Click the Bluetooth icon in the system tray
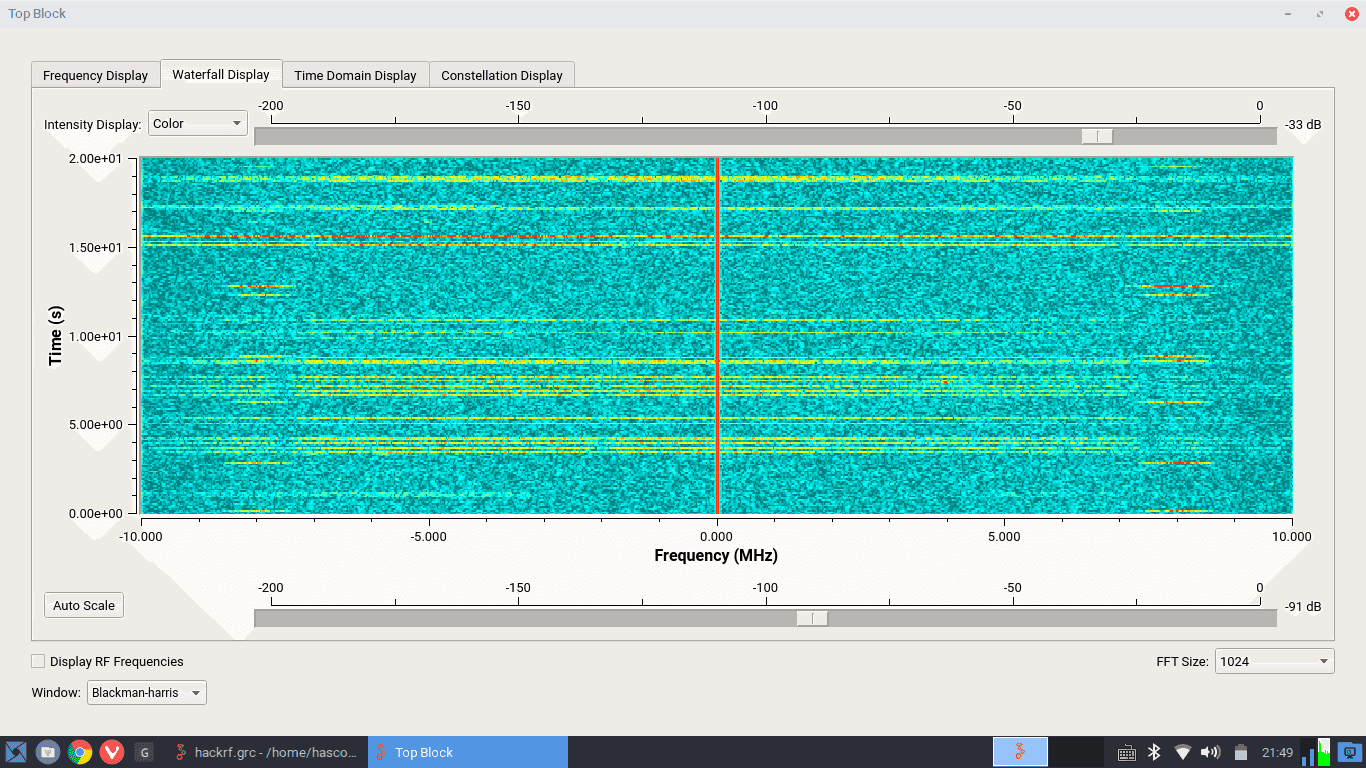Viewport: 1366px width, 768px height. (x=1153, y=752)
